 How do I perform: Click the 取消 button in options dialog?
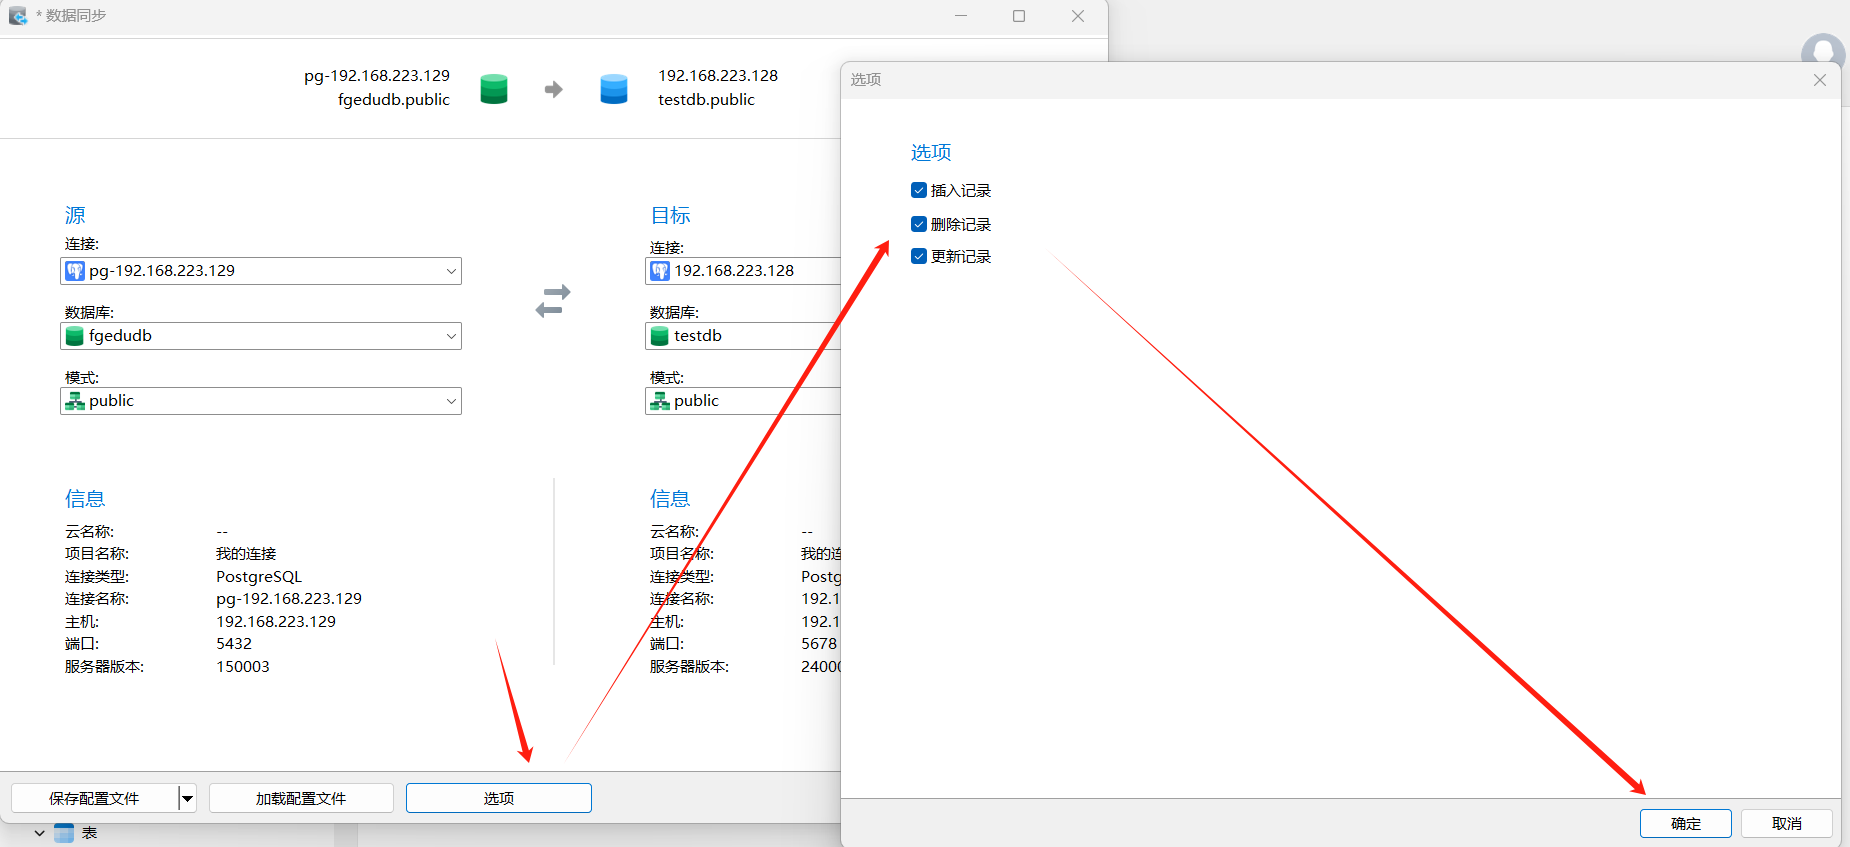[x=1786, y=823]
